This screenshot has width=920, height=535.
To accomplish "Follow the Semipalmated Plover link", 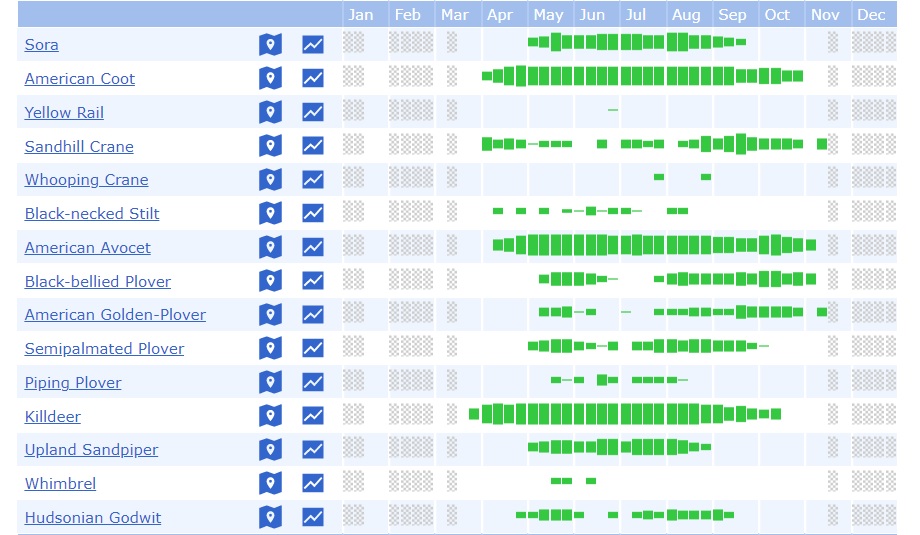I will tap(104, 349).
